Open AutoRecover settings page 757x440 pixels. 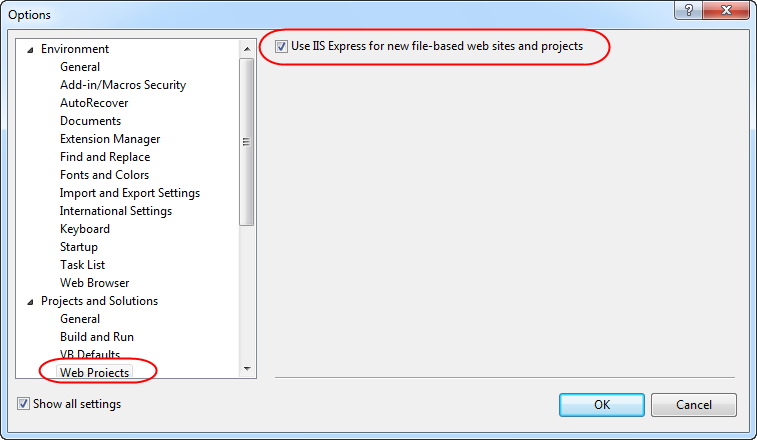(x=92, y=103)
